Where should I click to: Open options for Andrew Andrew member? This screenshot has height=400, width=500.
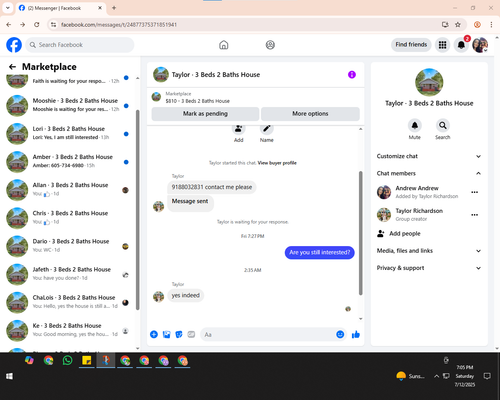pos(475,192)
